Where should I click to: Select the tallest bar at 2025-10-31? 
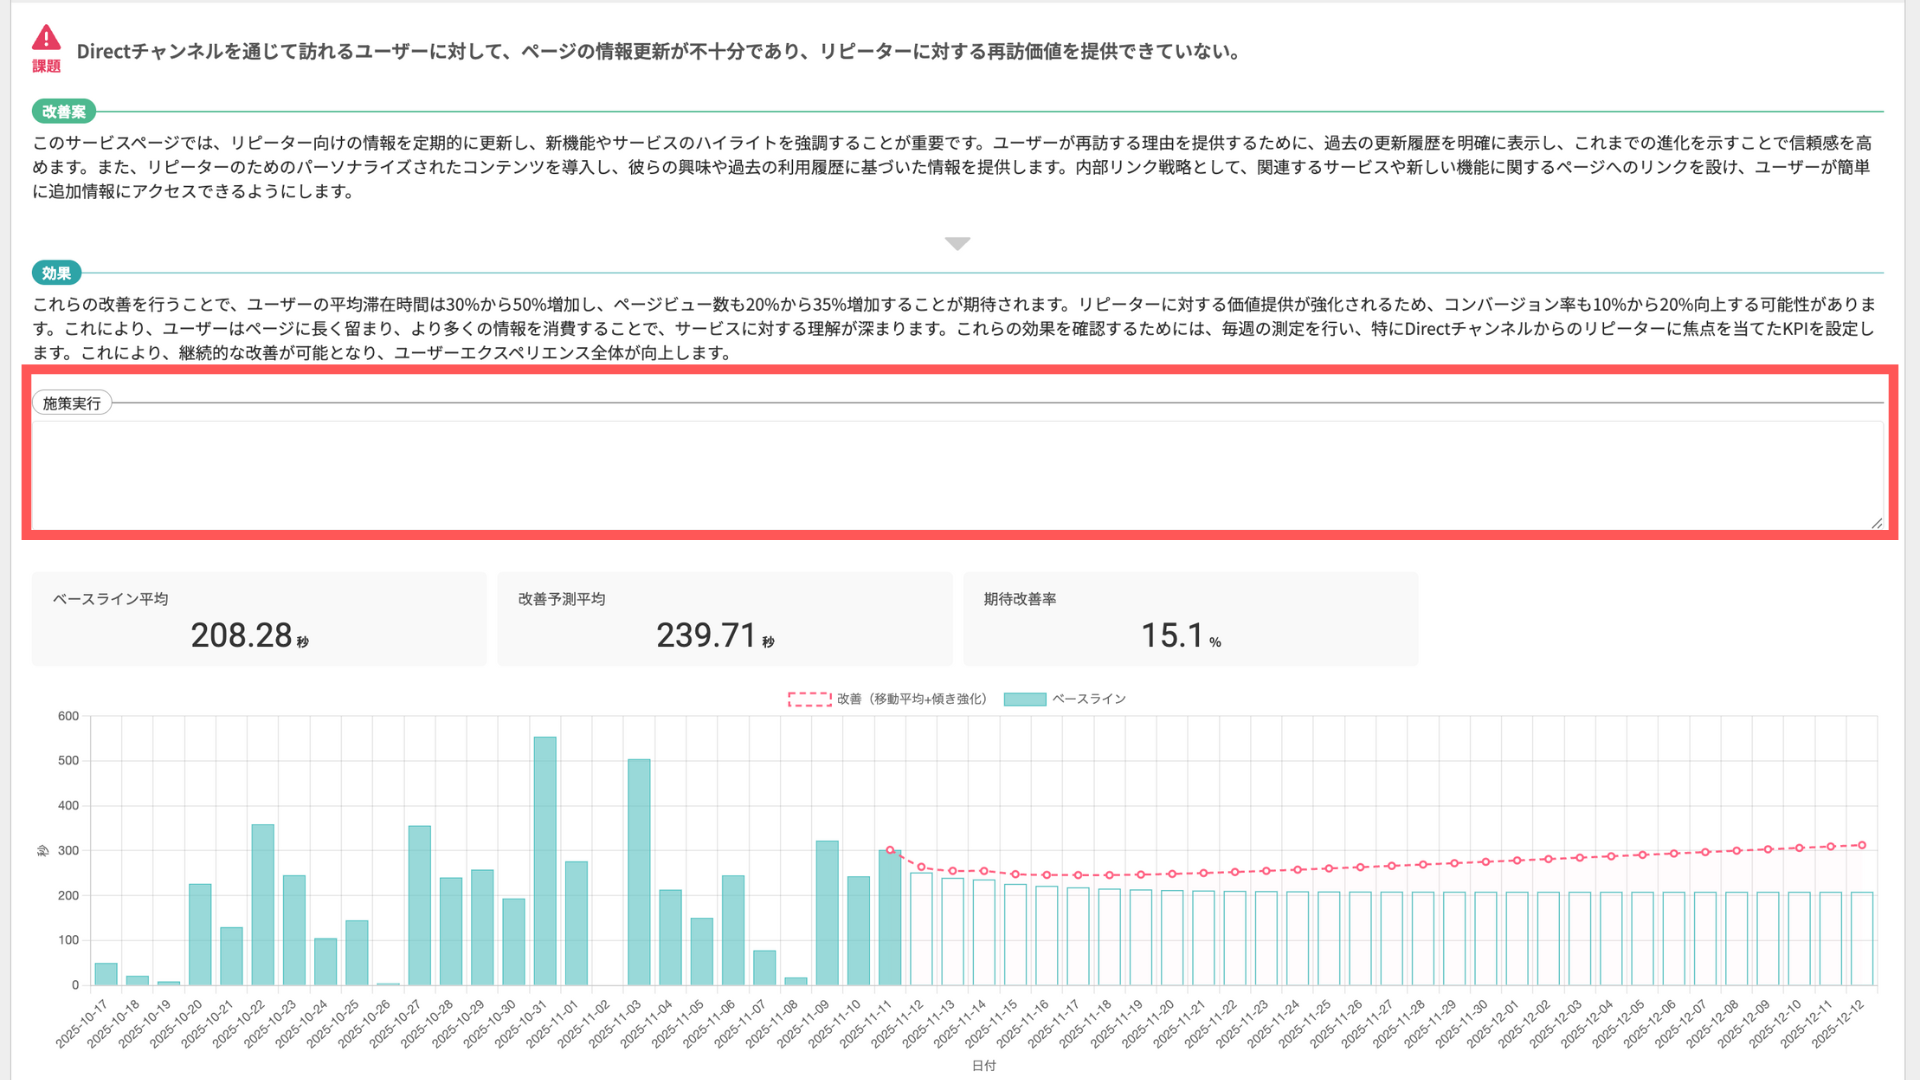click(x=545, y=860)
